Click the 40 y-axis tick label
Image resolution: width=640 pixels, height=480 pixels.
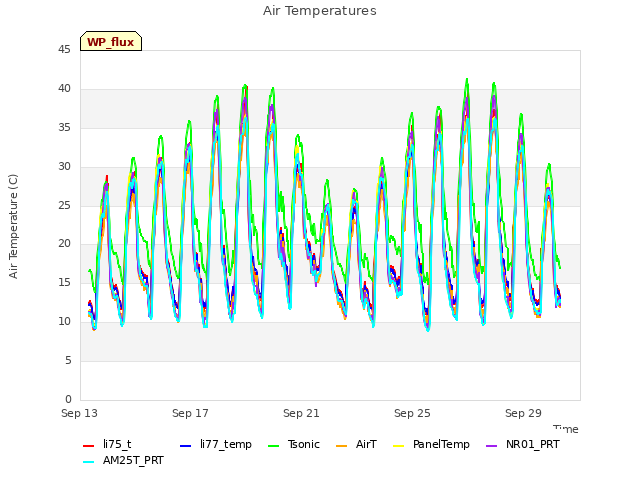coord(64,89)
